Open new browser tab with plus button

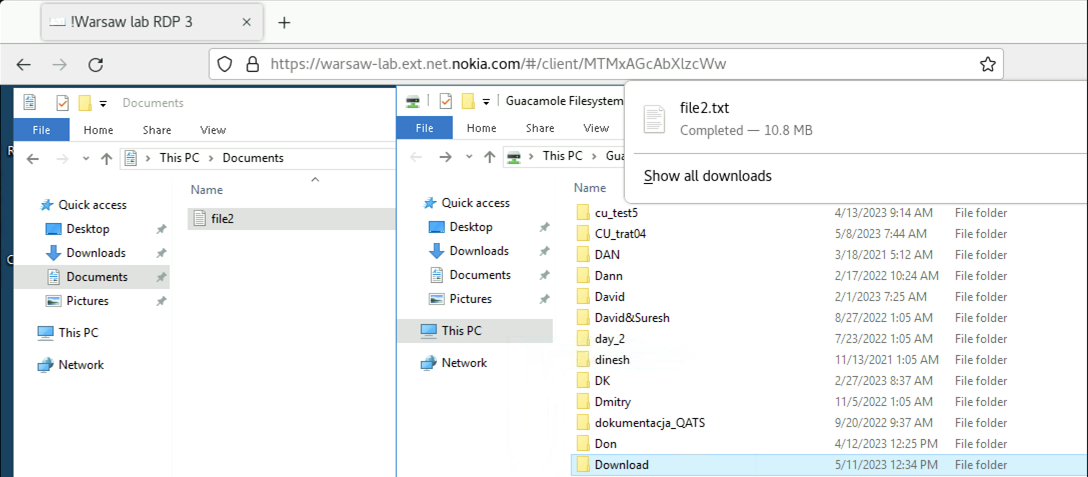point(284,23)
